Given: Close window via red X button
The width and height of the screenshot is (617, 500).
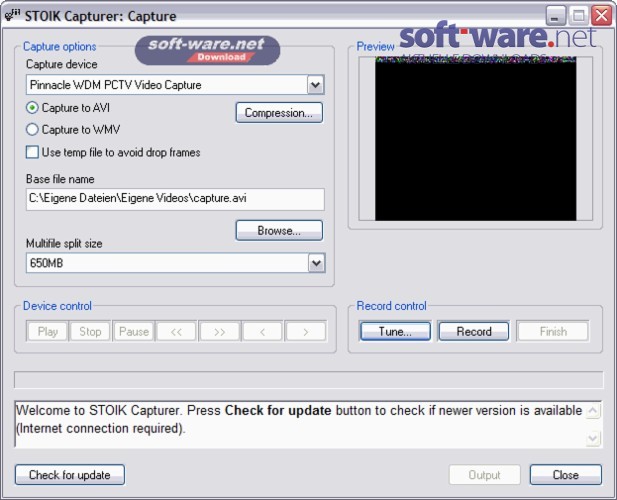Looking at the screenshot, I should (x=602, y=16).
